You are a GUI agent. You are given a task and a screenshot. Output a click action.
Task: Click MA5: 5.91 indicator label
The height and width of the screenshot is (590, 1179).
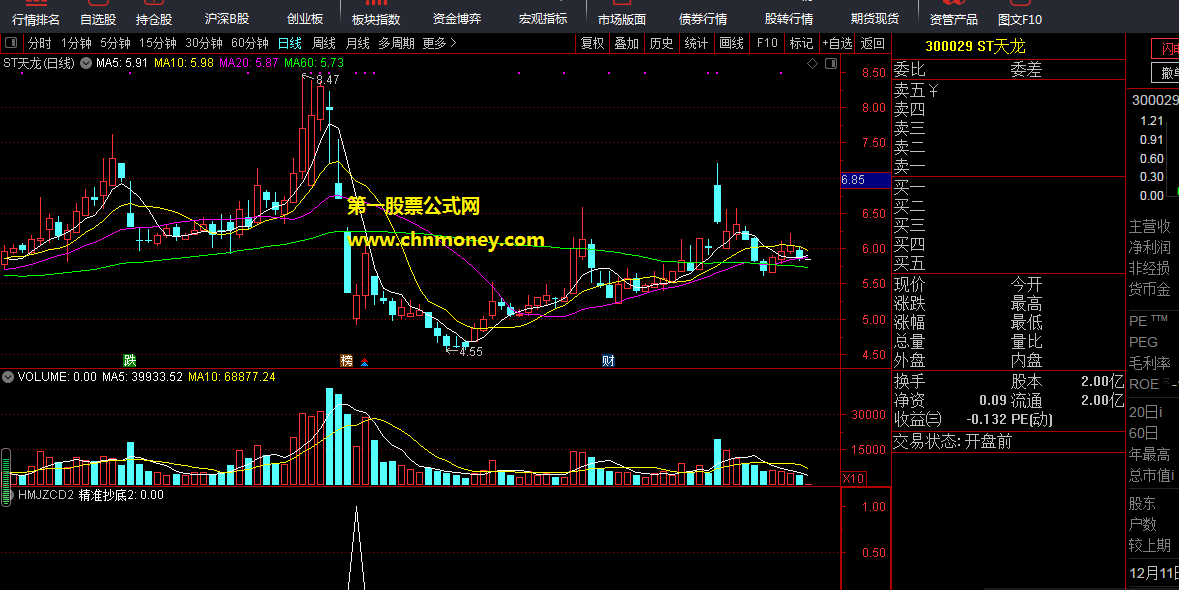[122, 63]
